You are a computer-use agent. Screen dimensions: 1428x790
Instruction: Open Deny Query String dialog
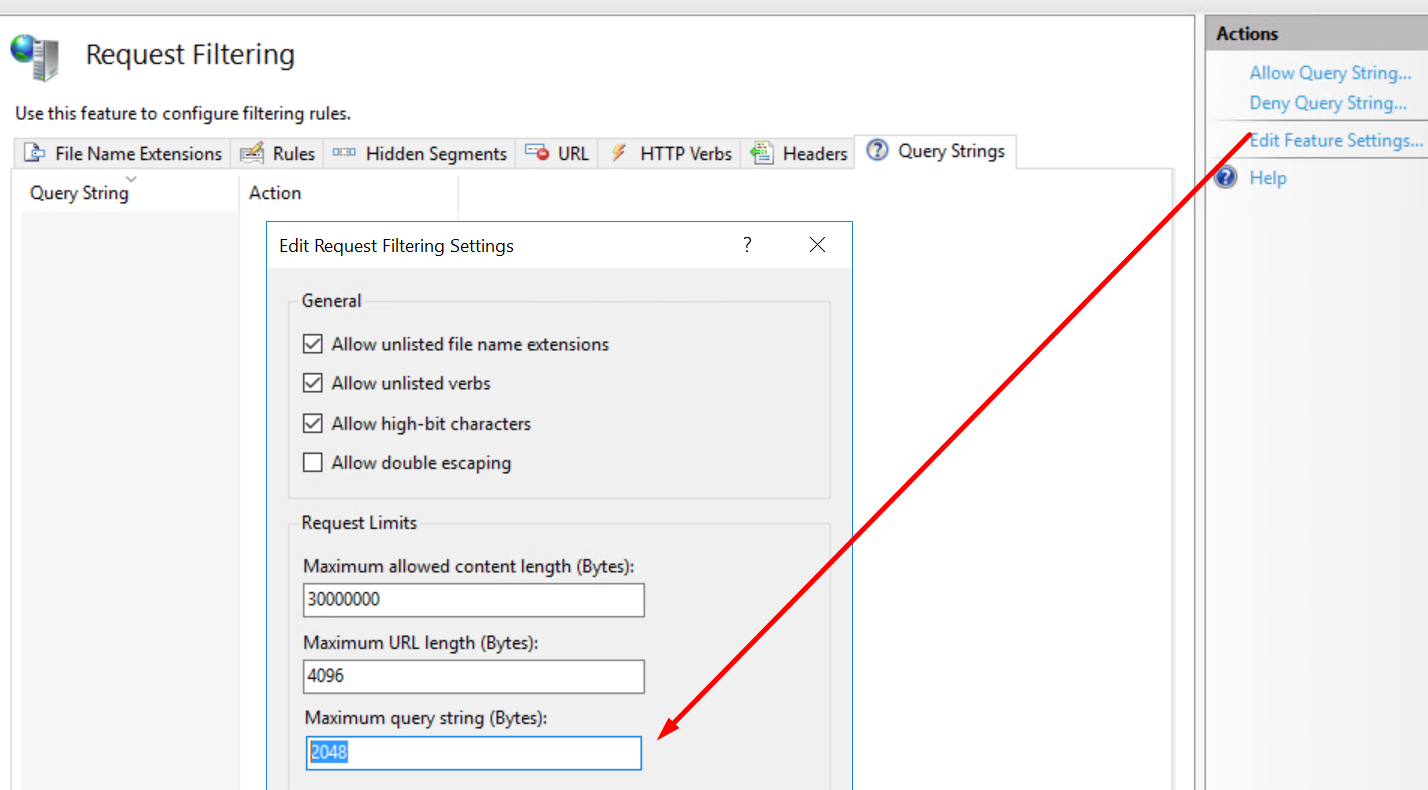click(x=1328, y=103)
